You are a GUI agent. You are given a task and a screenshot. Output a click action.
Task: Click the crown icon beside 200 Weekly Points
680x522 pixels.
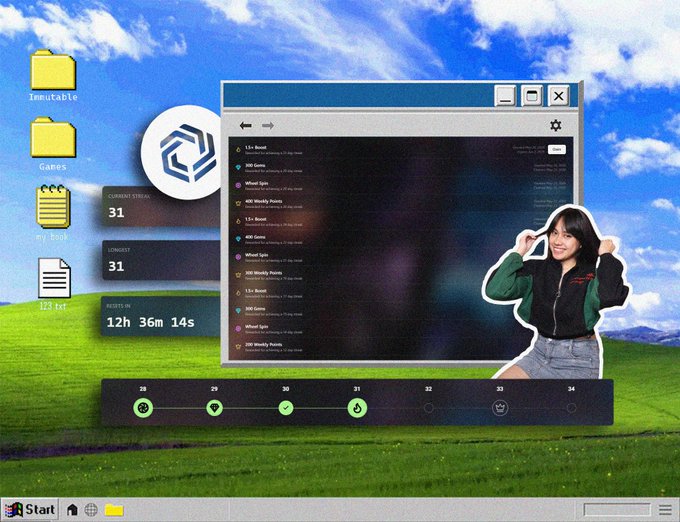point(238,346)
